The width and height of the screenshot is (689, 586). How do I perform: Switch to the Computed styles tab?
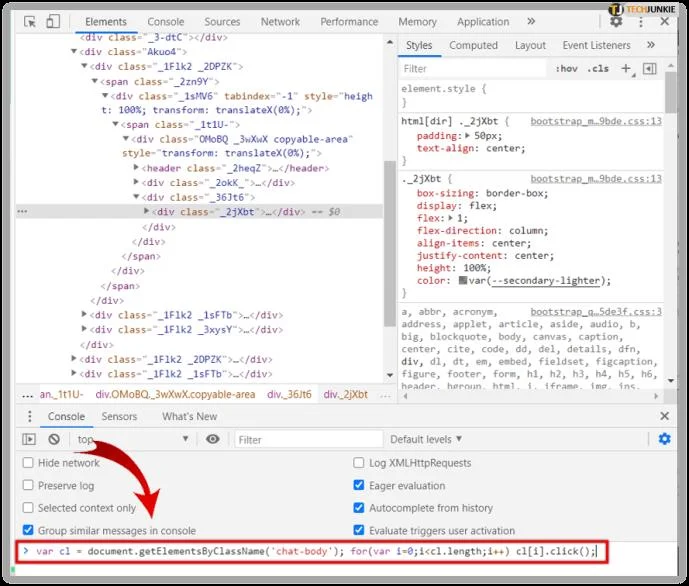tap(473, 45)
